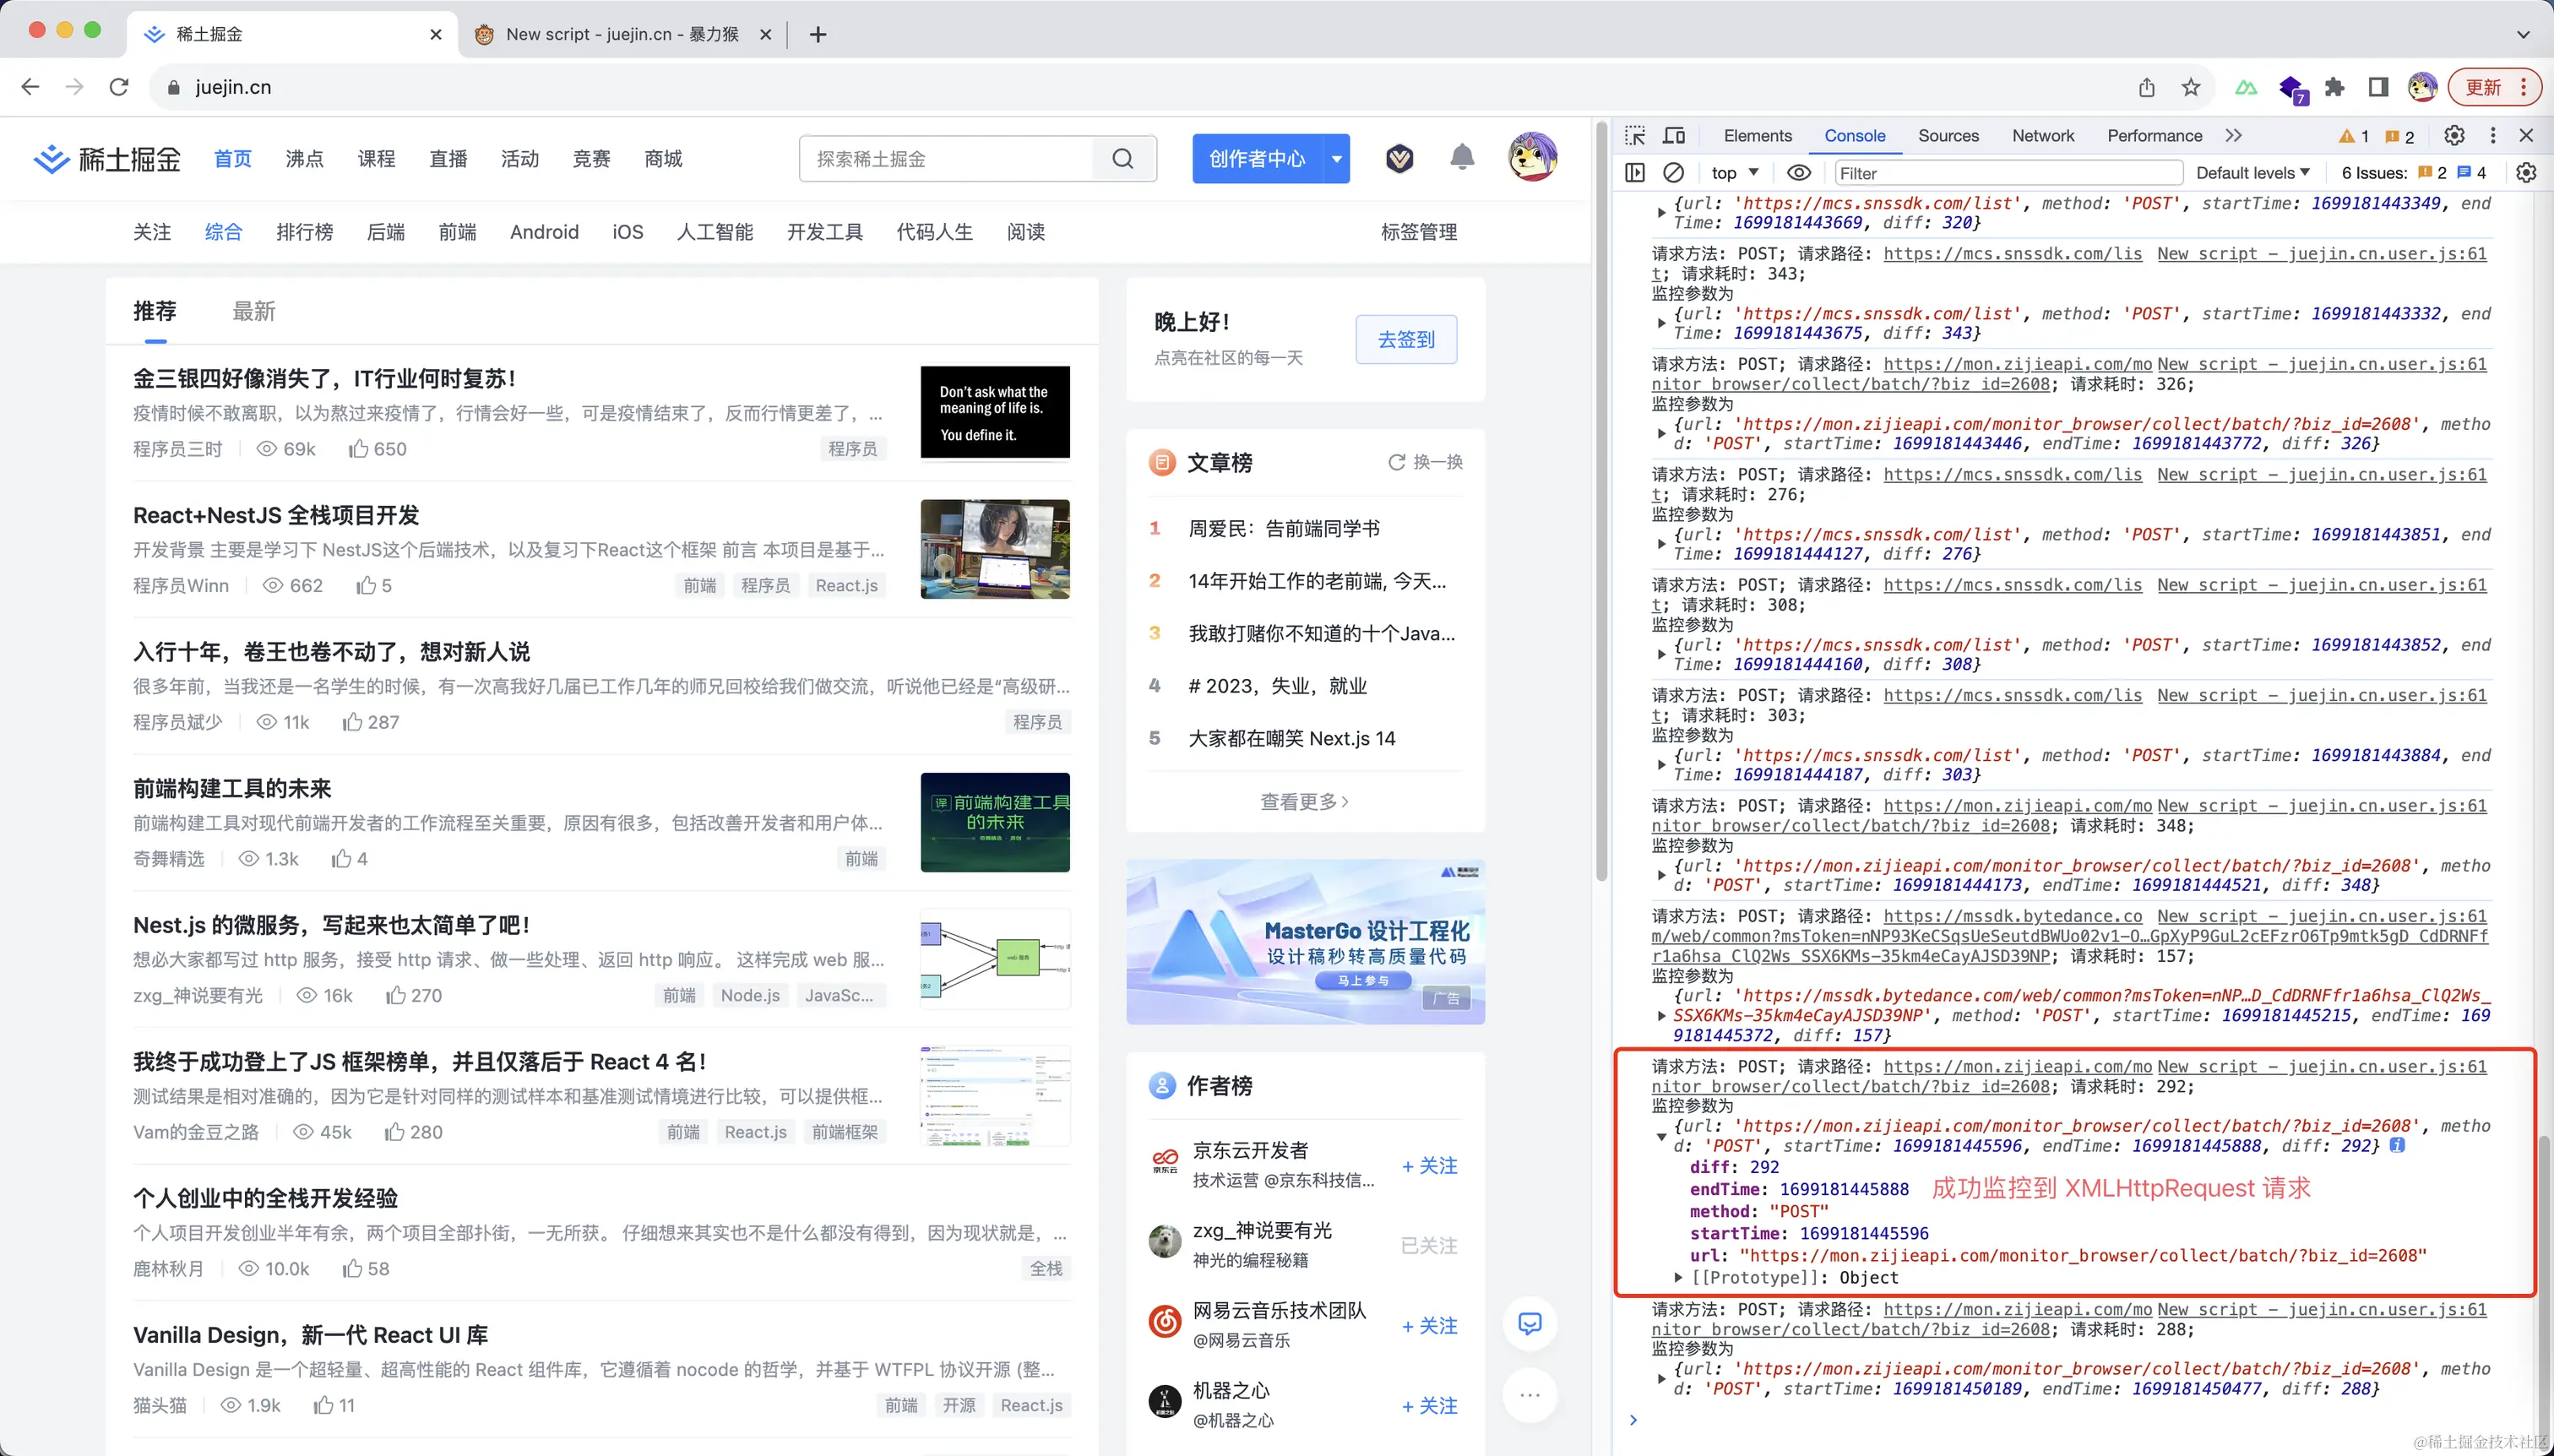
Task: Click the search magnifier icon
Action: [1123, 158]
